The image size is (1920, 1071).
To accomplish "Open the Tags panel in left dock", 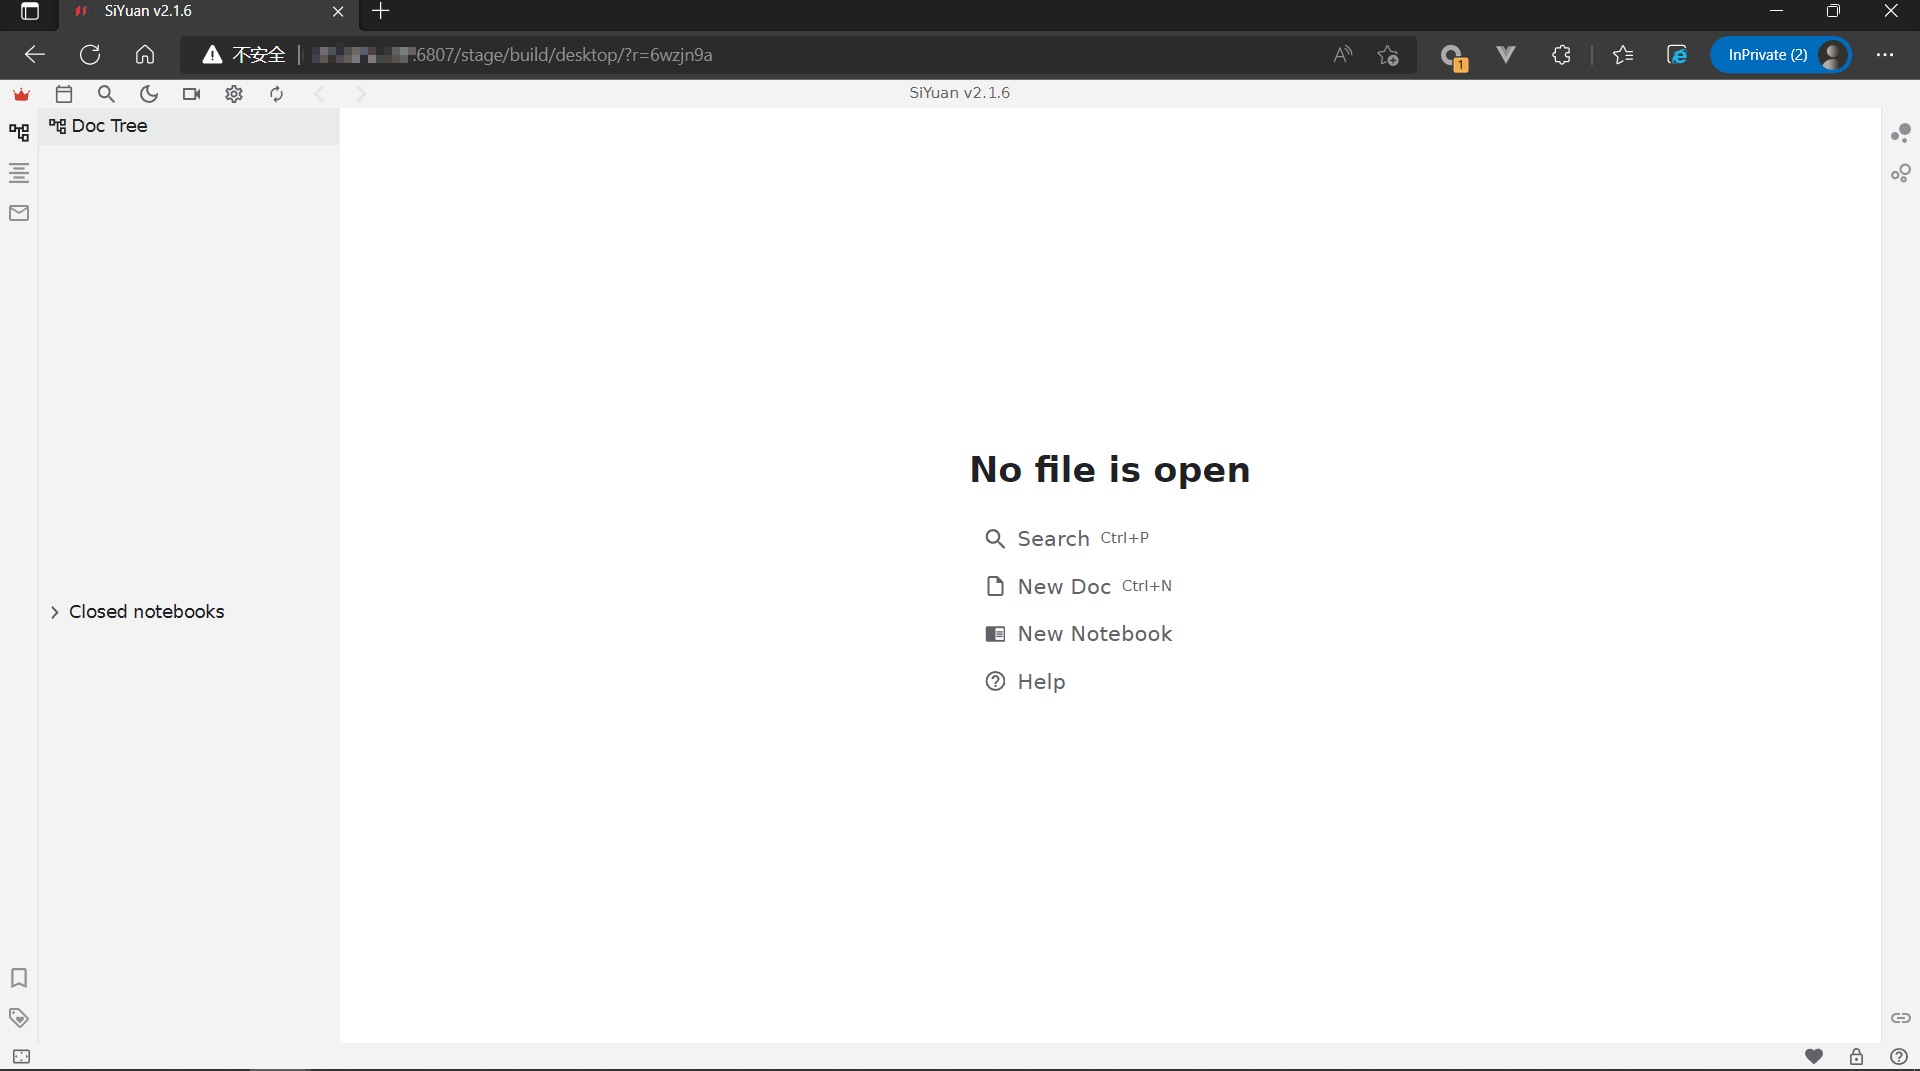I will [x=19, y=1017].
